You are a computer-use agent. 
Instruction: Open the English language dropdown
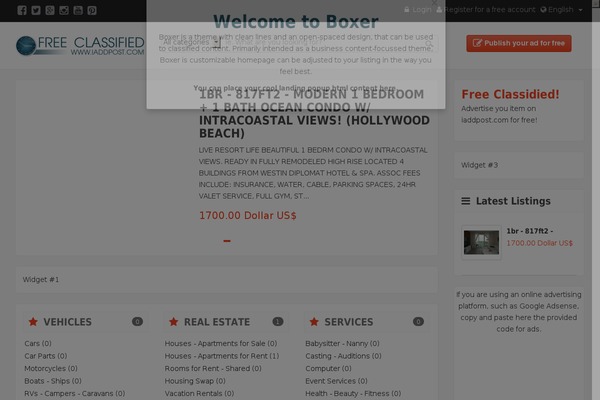tap(562, 10)
